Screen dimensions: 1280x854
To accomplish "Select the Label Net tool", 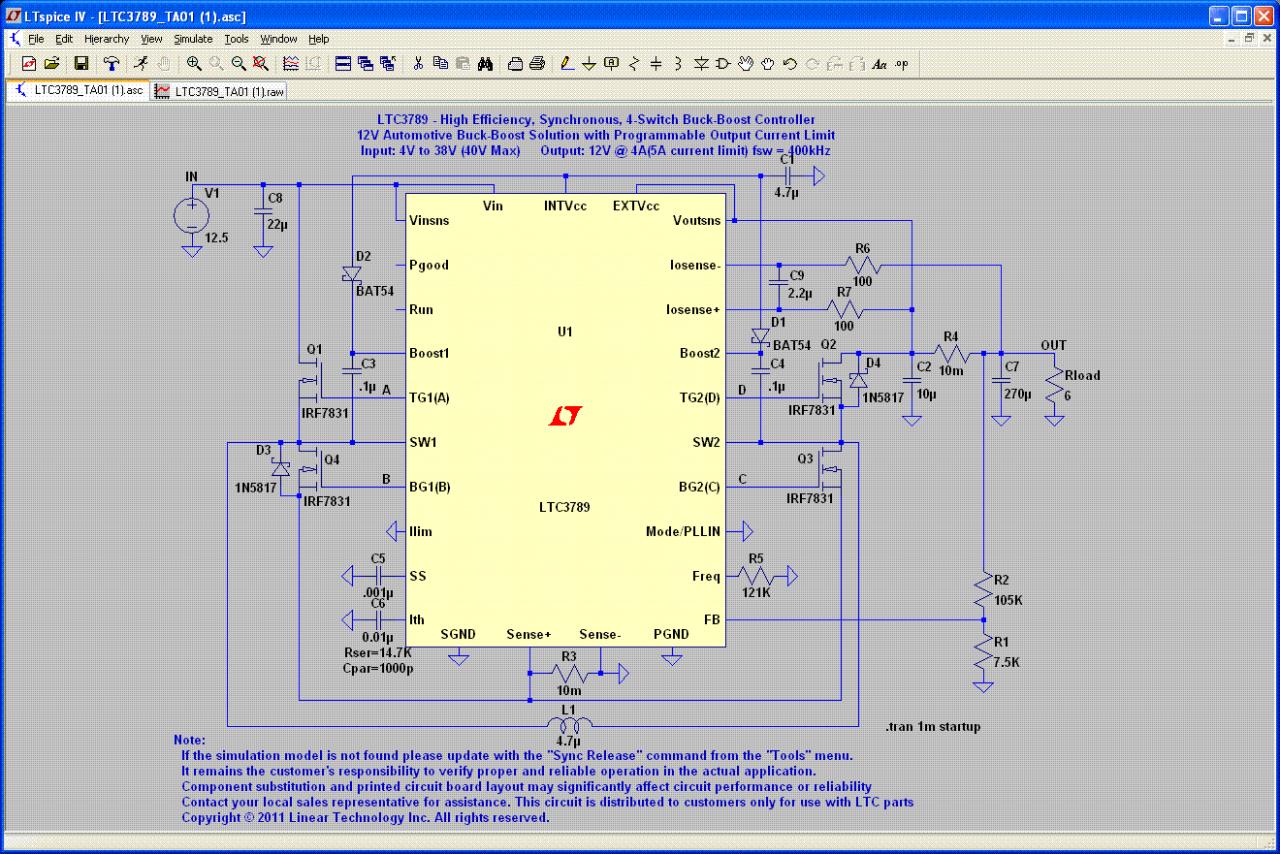I will pos(611,64).
